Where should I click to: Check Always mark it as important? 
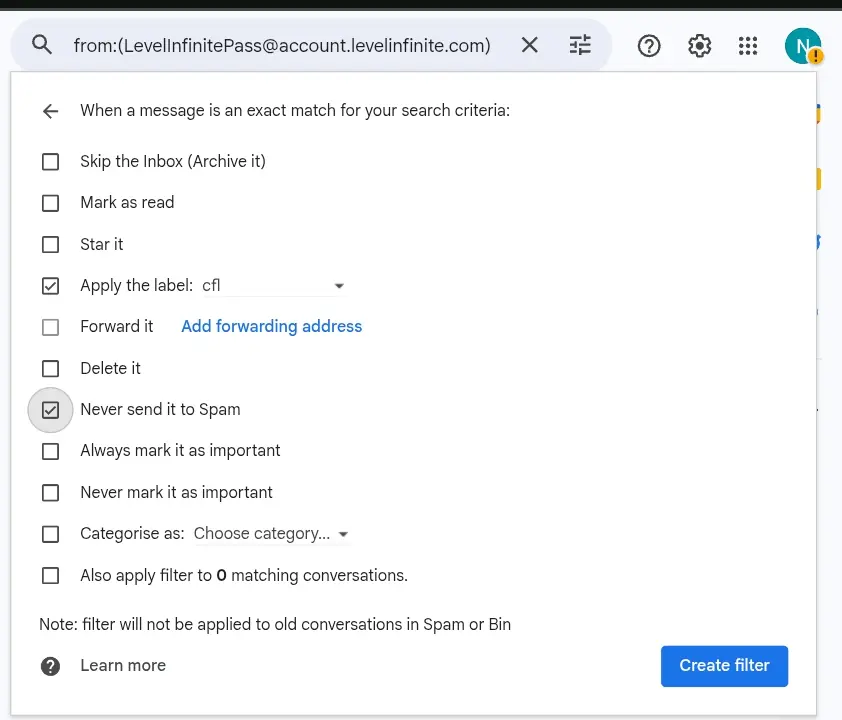(50, 451)
